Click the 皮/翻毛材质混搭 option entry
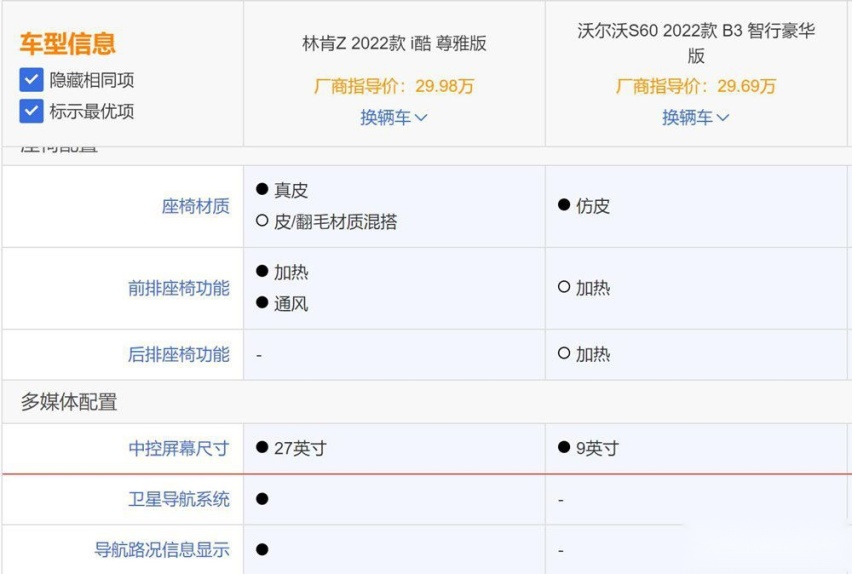Screen dimensions: 852x574 click(327, 221)
